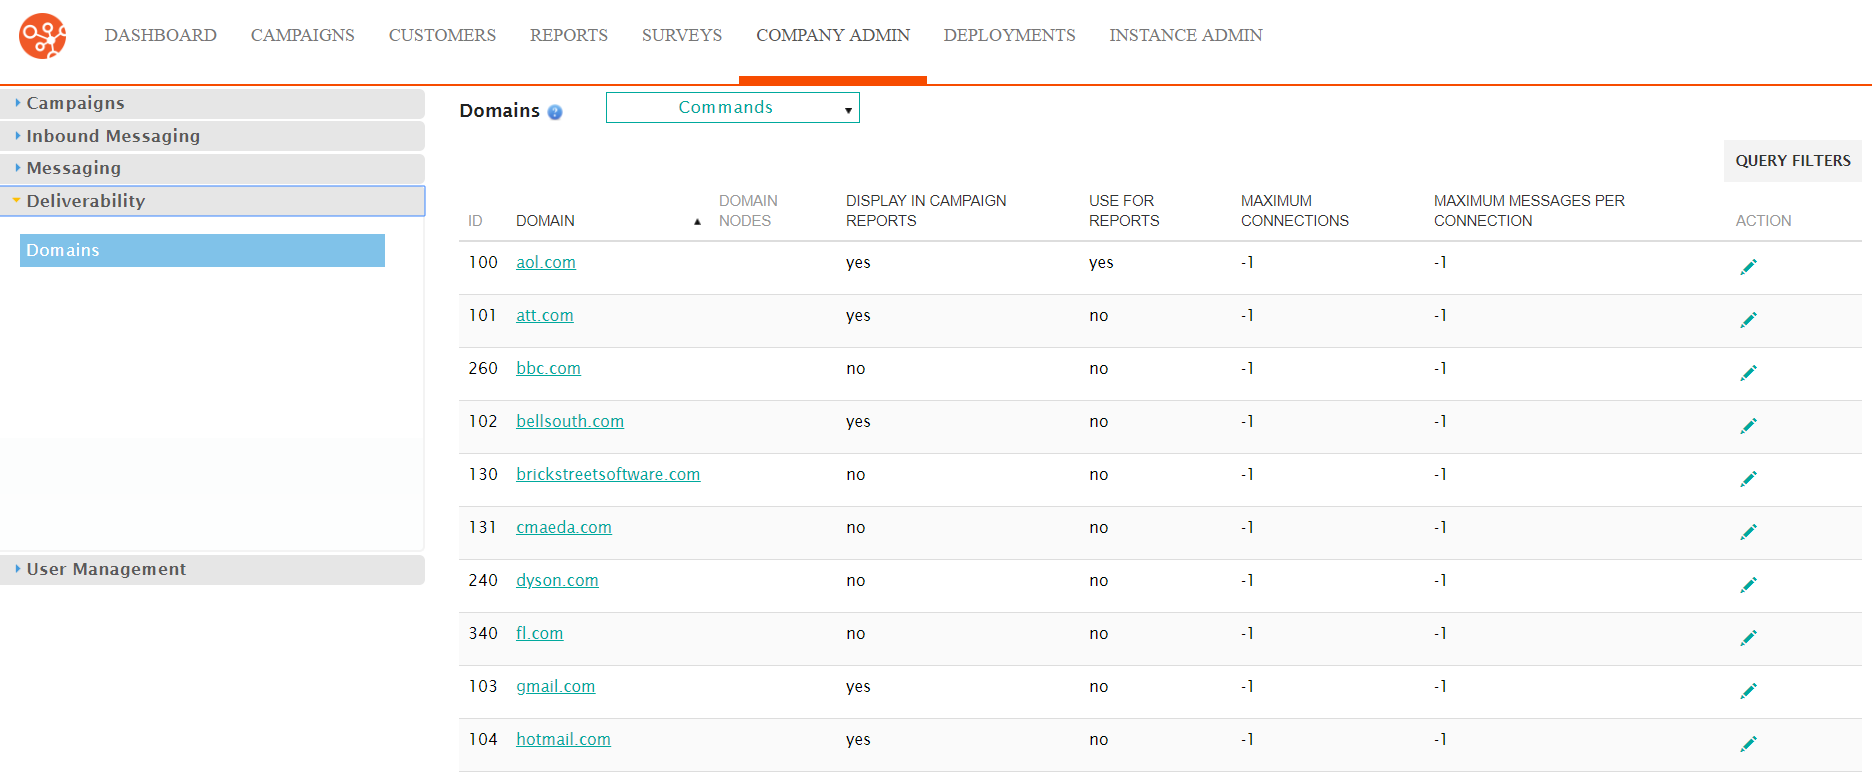Open the bbc.com domain link
The height and width of the screenshot is (778, 1872).
click(x=548, y=368)
